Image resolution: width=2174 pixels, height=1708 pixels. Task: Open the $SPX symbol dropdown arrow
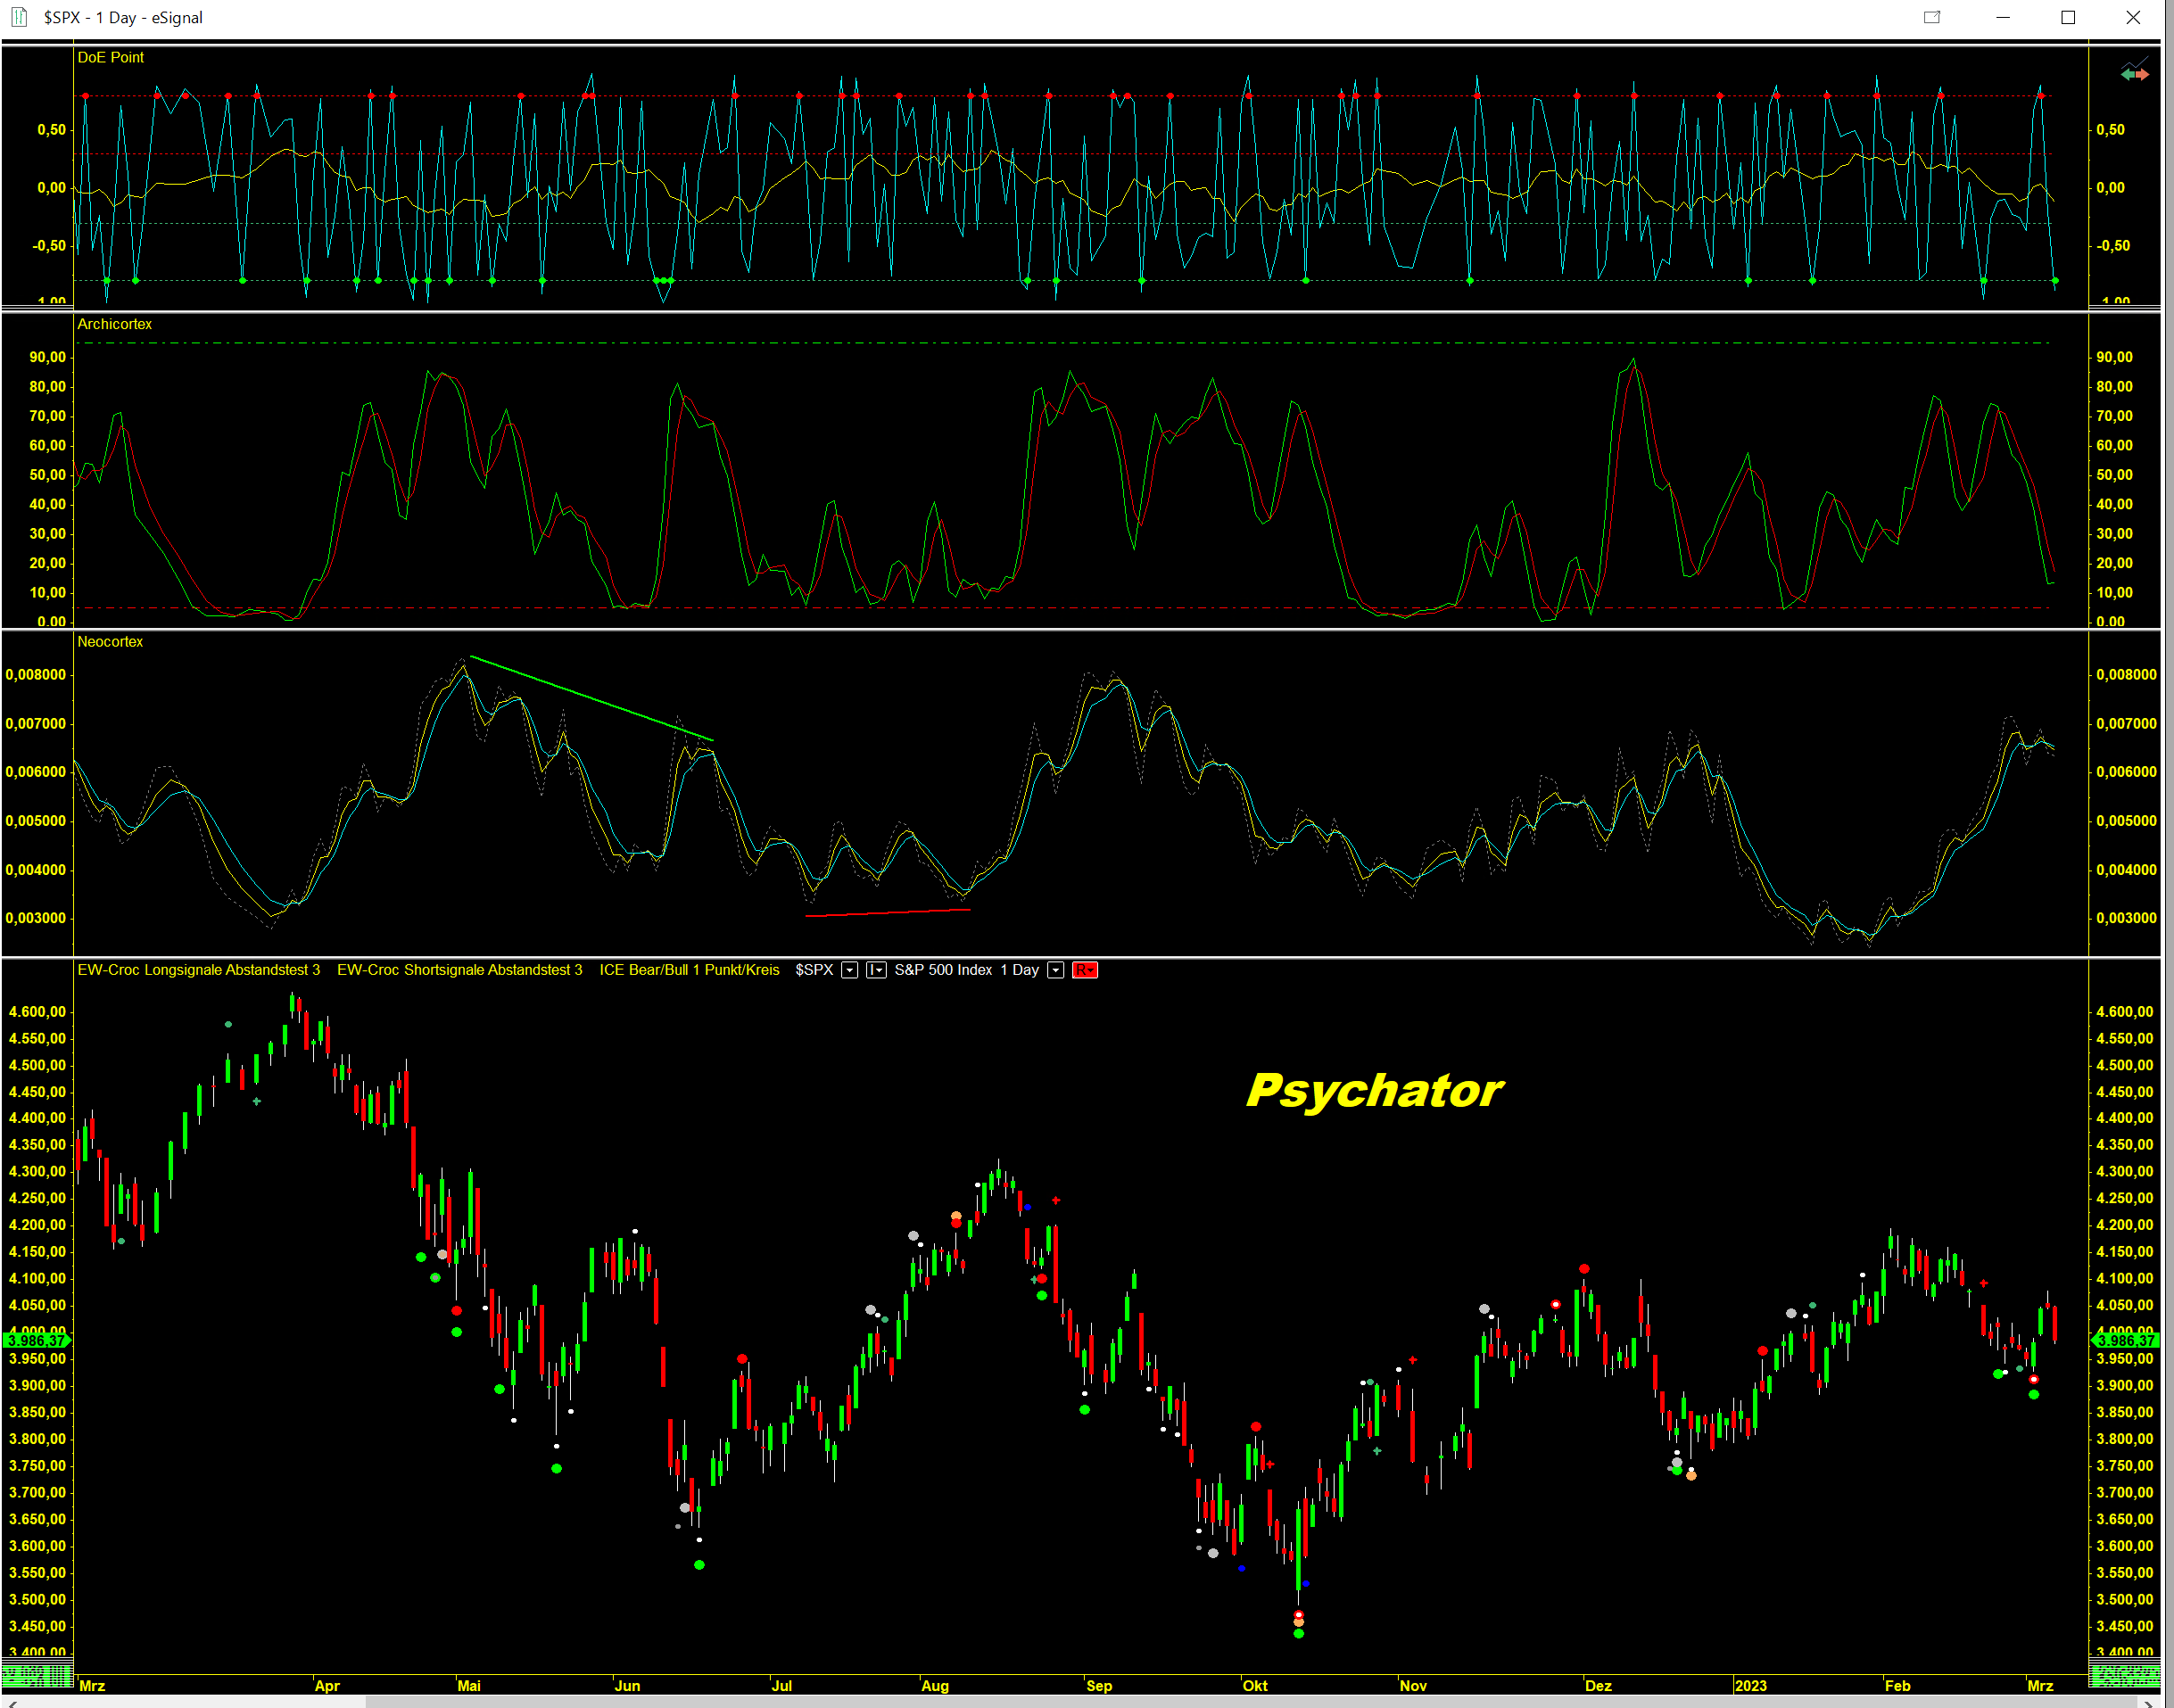coord(849,970)
